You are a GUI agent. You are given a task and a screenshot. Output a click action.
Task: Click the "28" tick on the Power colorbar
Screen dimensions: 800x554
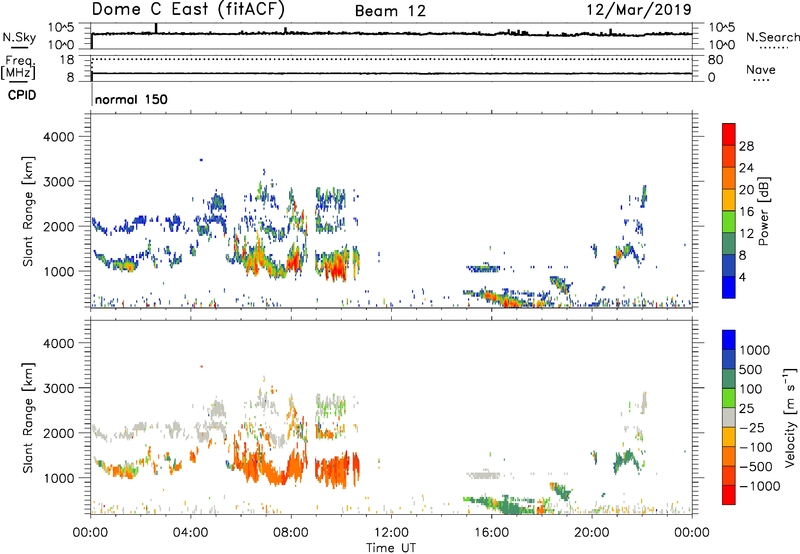tap(746, 146)
